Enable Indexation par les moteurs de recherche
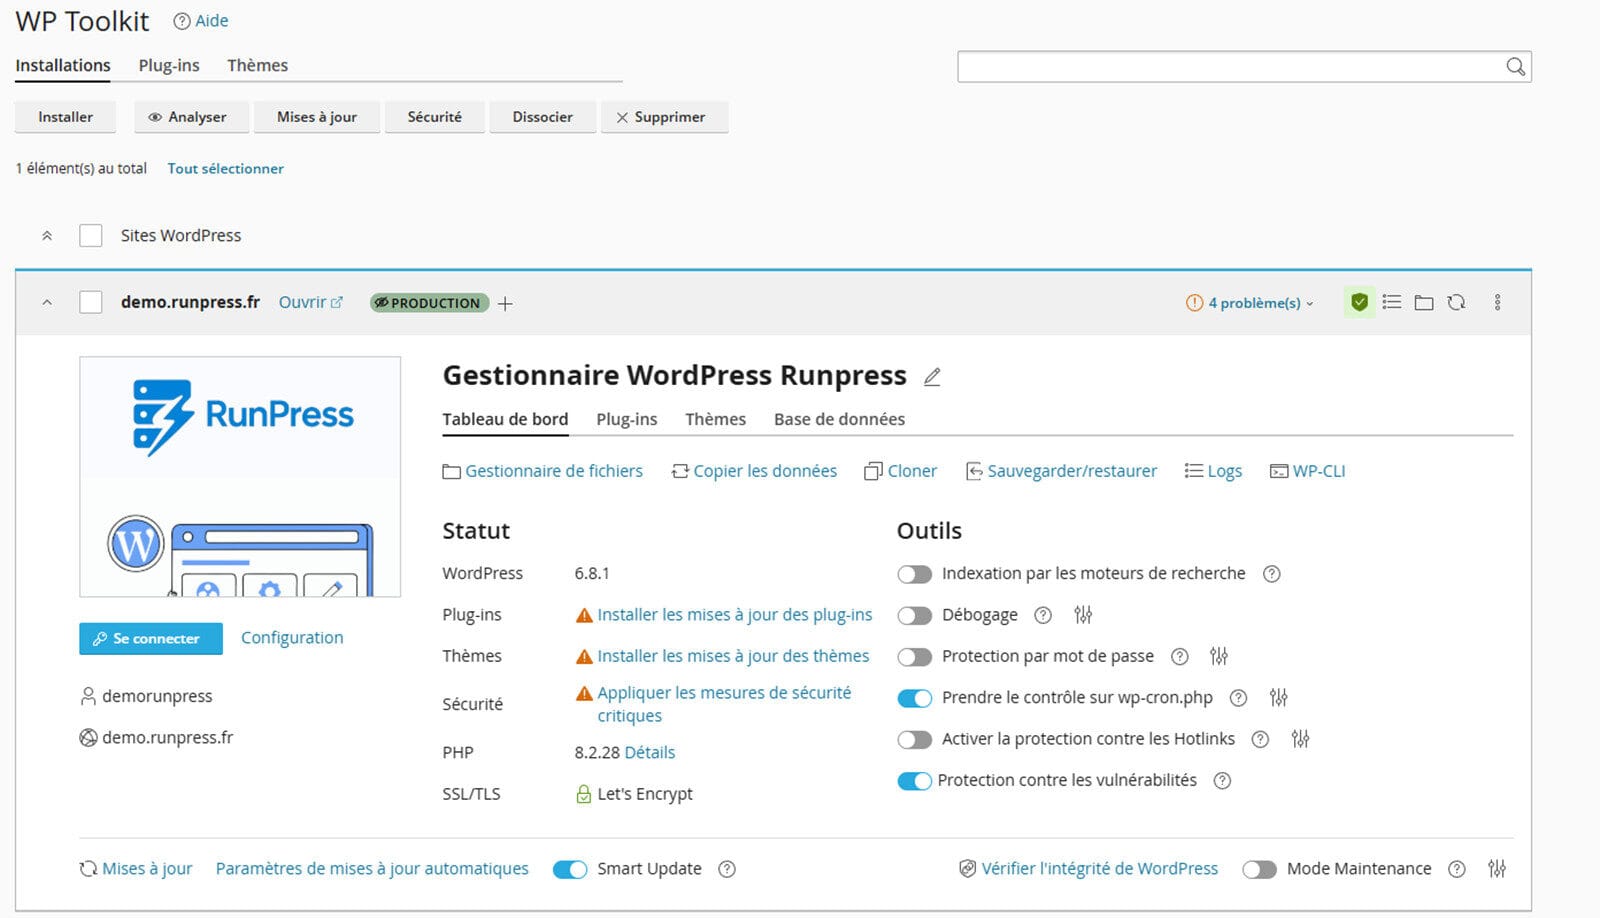The image size is (1600, 918). point(914,574)
